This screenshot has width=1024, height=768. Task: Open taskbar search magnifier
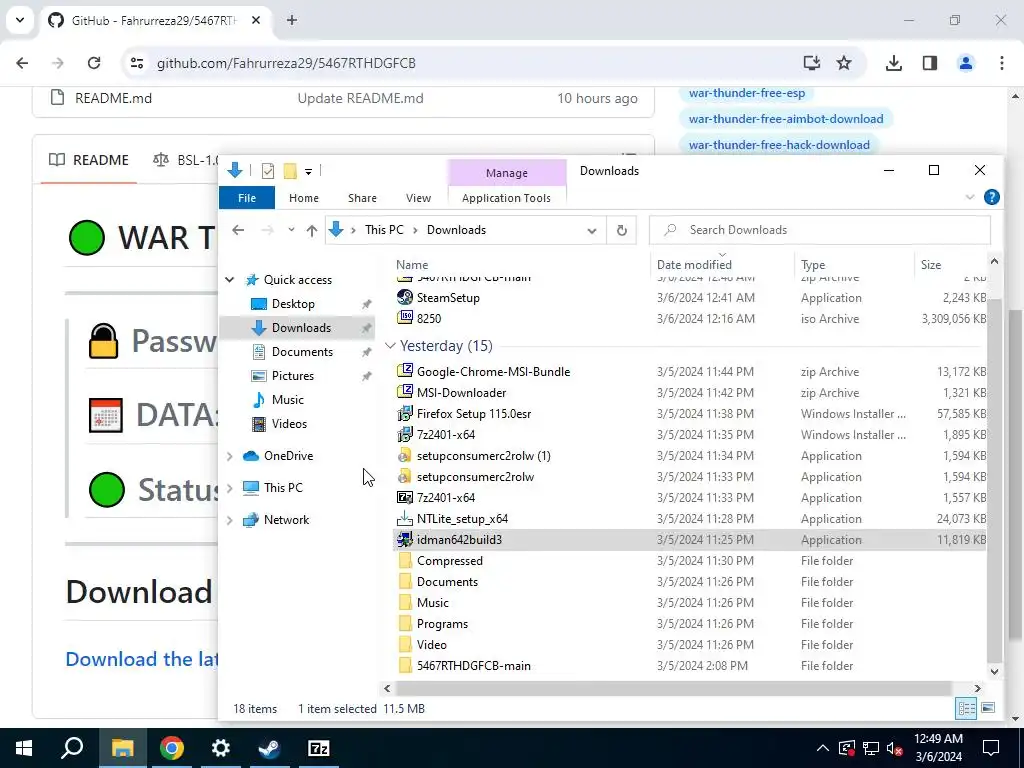[72, 748]
